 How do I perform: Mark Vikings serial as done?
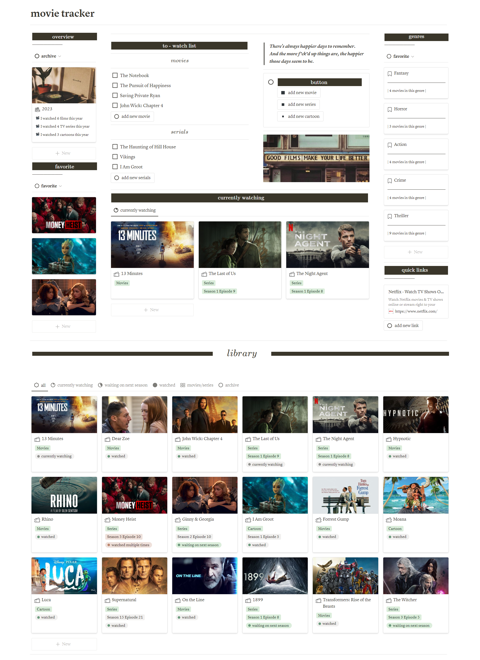tap(115, 157)
